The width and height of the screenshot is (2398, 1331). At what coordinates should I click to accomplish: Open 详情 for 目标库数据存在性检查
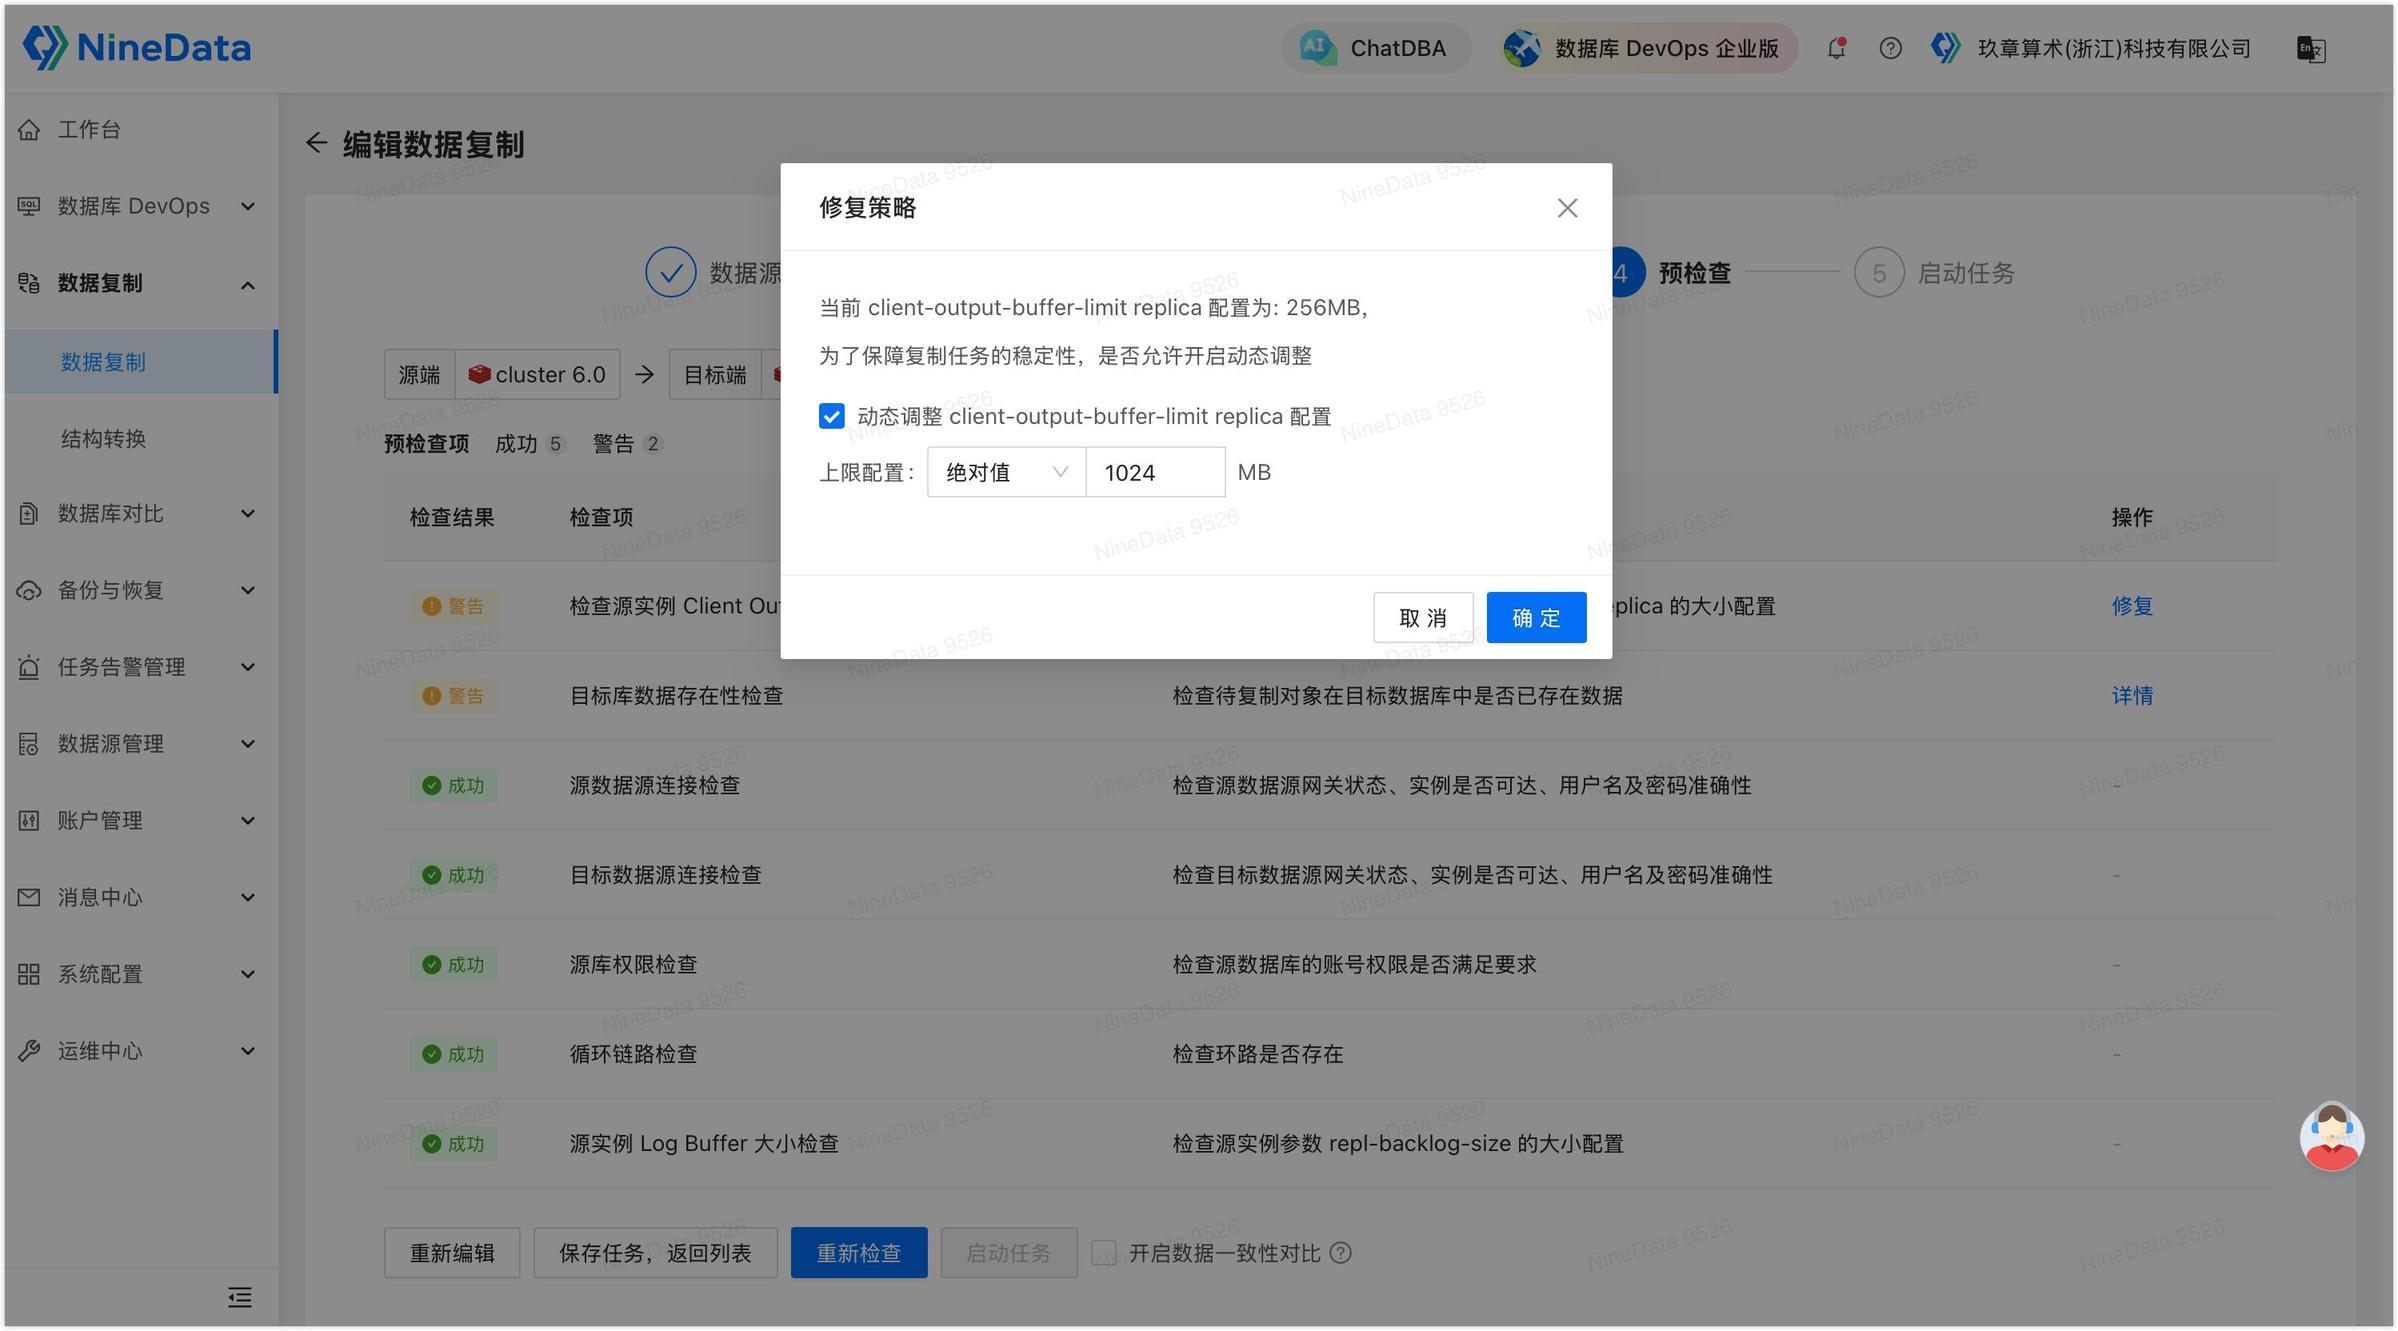click(2132, 695)
